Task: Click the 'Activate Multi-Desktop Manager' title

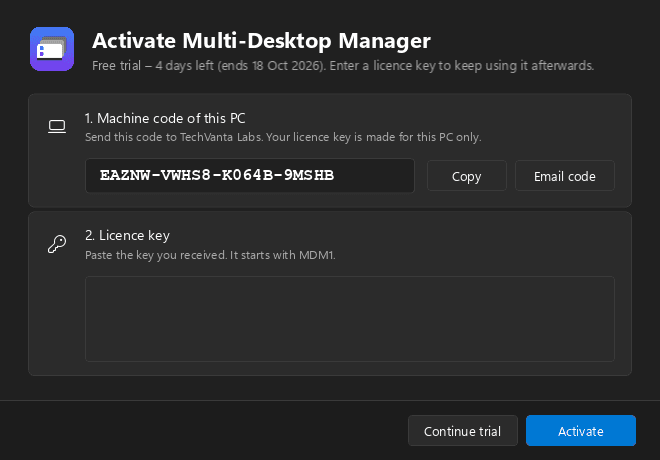Action: click(261, 41)
